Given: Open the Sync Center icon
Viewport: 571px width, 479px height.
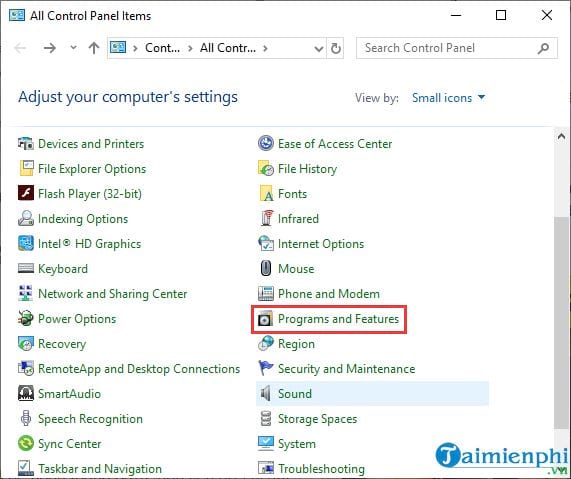Looking at the screenshot, I should 25,443.
